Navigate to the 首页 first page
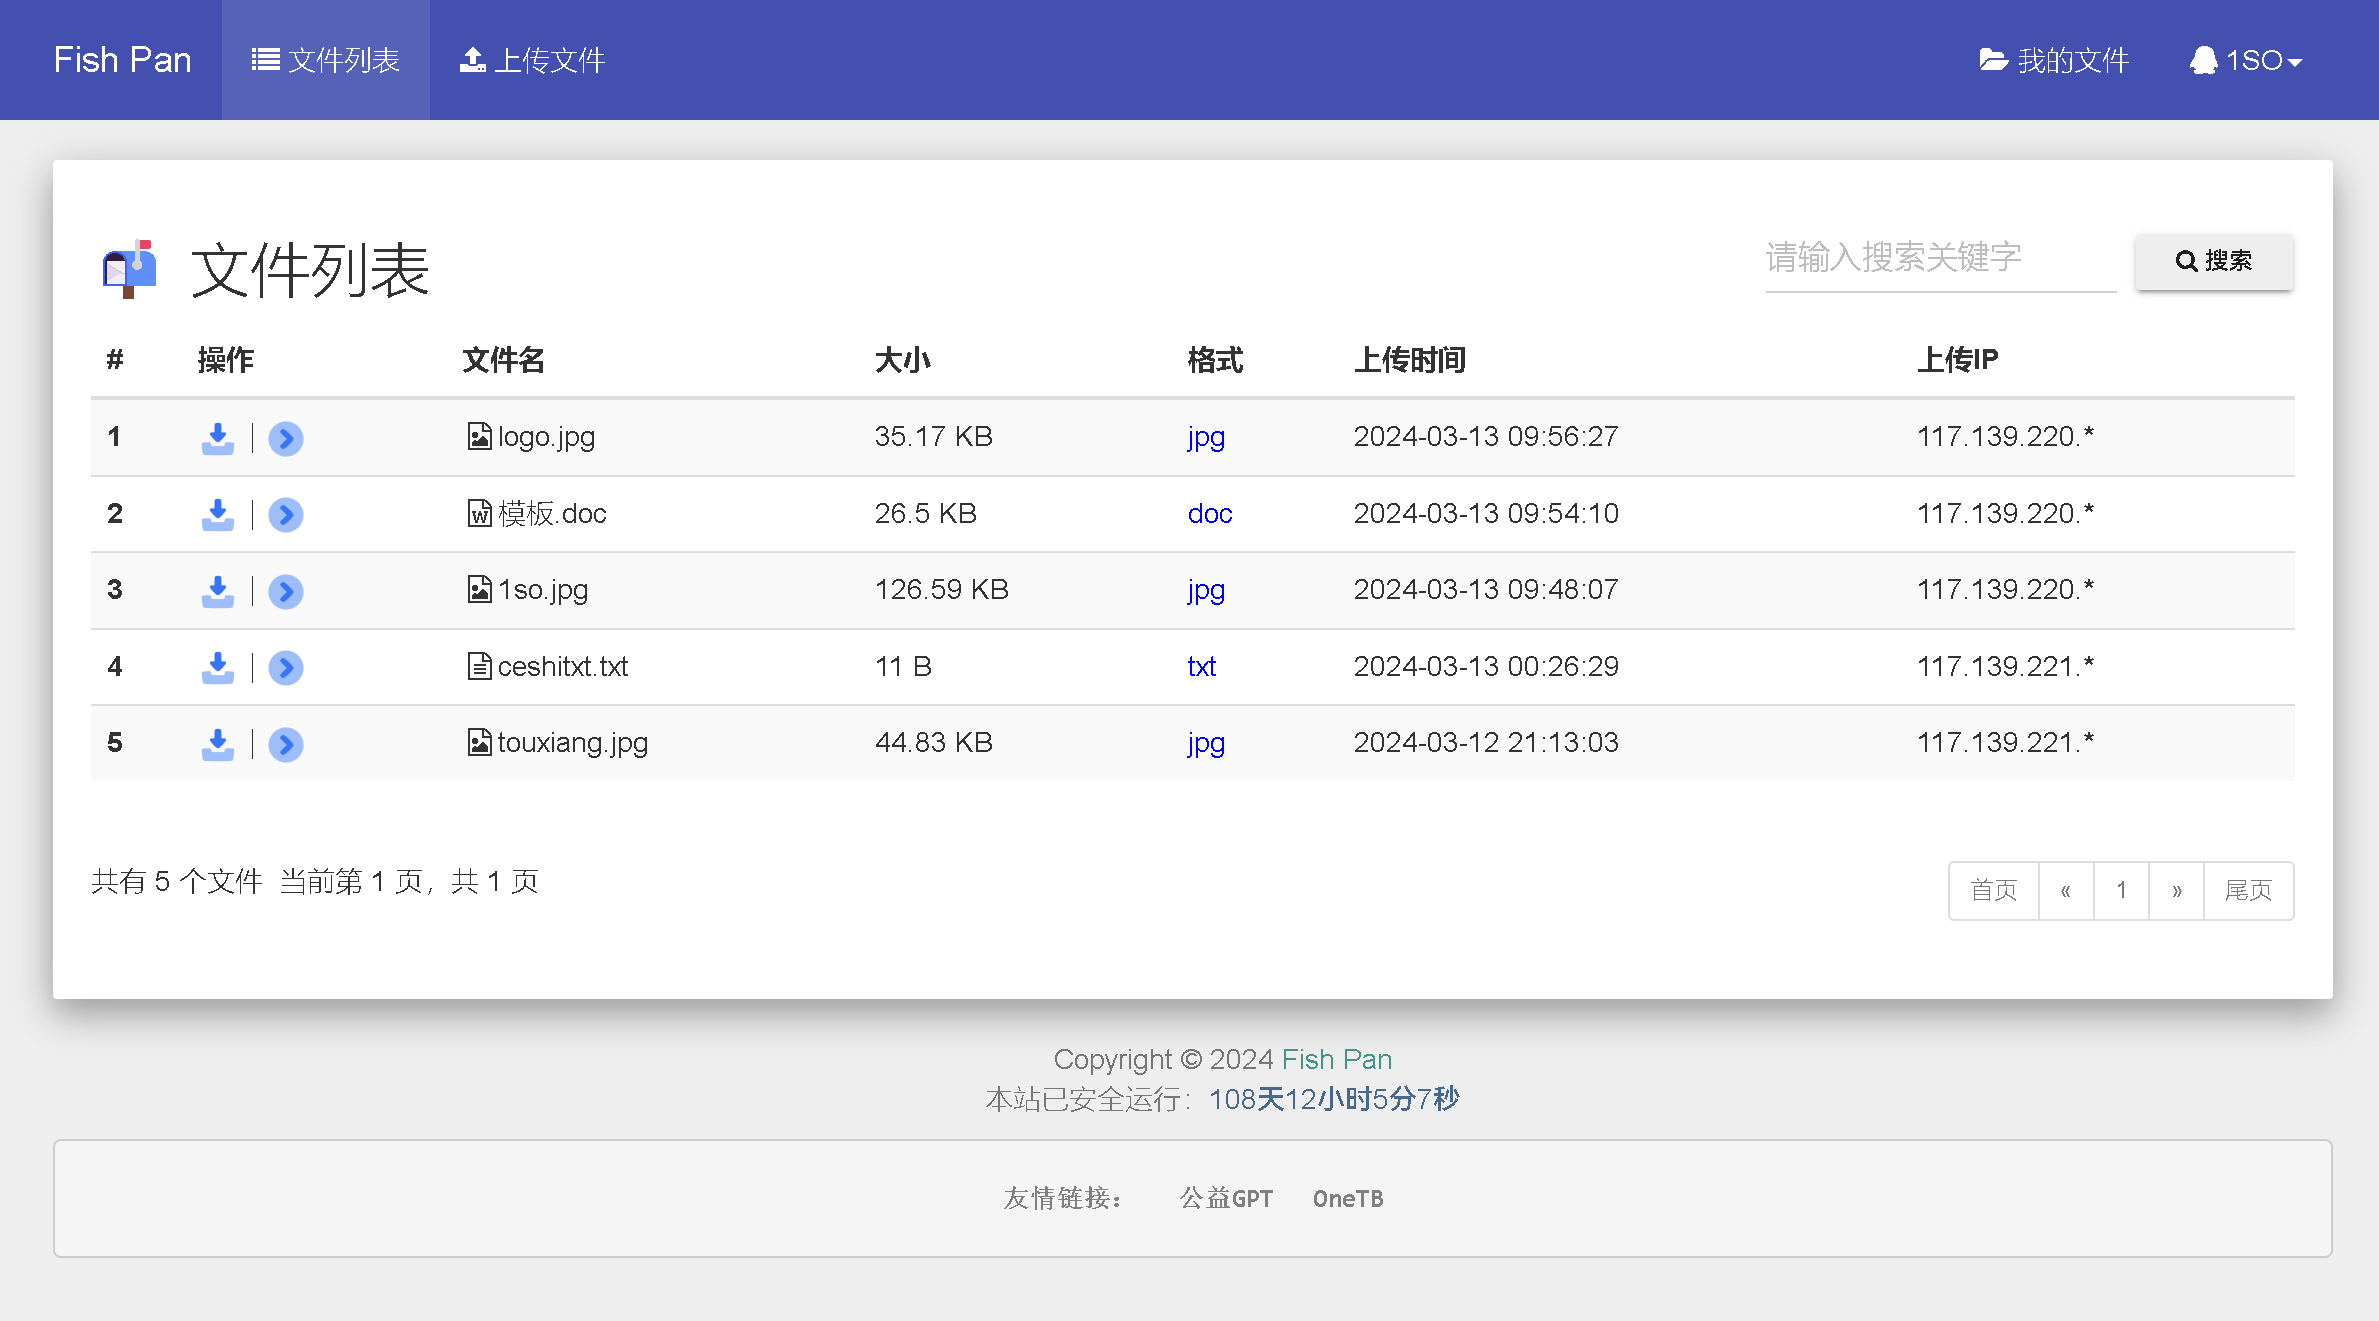Image resolution: width=2379 pixels, height=1321 pixels. (x=1992, y=888)
